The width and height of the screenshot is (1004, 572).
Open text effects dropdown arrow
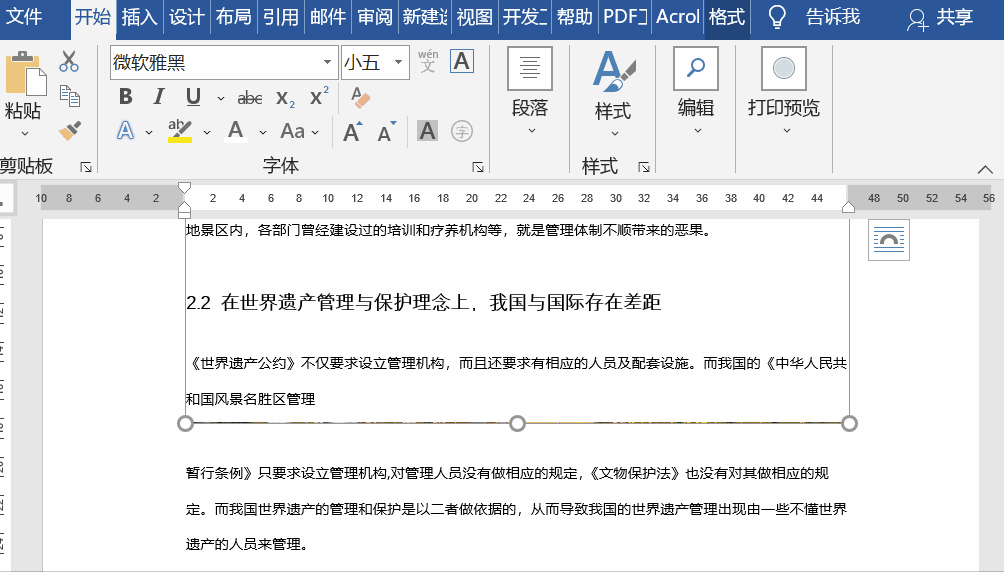coord(149,132)
